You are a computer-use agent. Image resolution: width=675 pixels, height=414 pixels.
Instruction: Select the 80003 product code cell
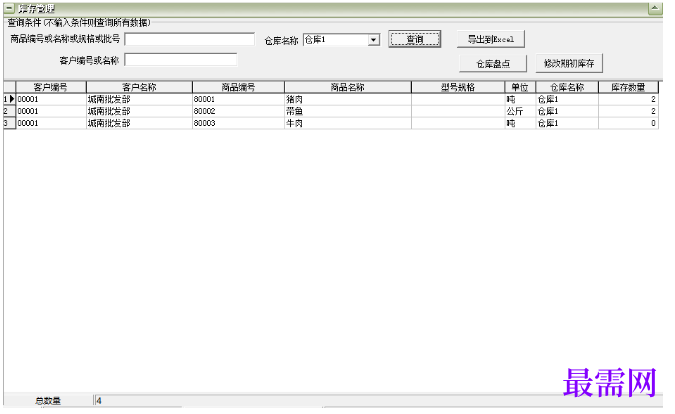click(x=238, y=123)
